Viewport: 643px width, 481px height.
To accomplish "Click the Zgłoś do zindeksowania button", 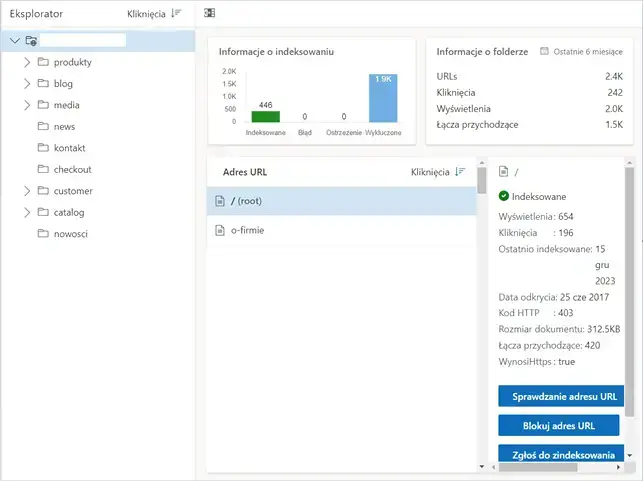I will (x=560, y=454).
